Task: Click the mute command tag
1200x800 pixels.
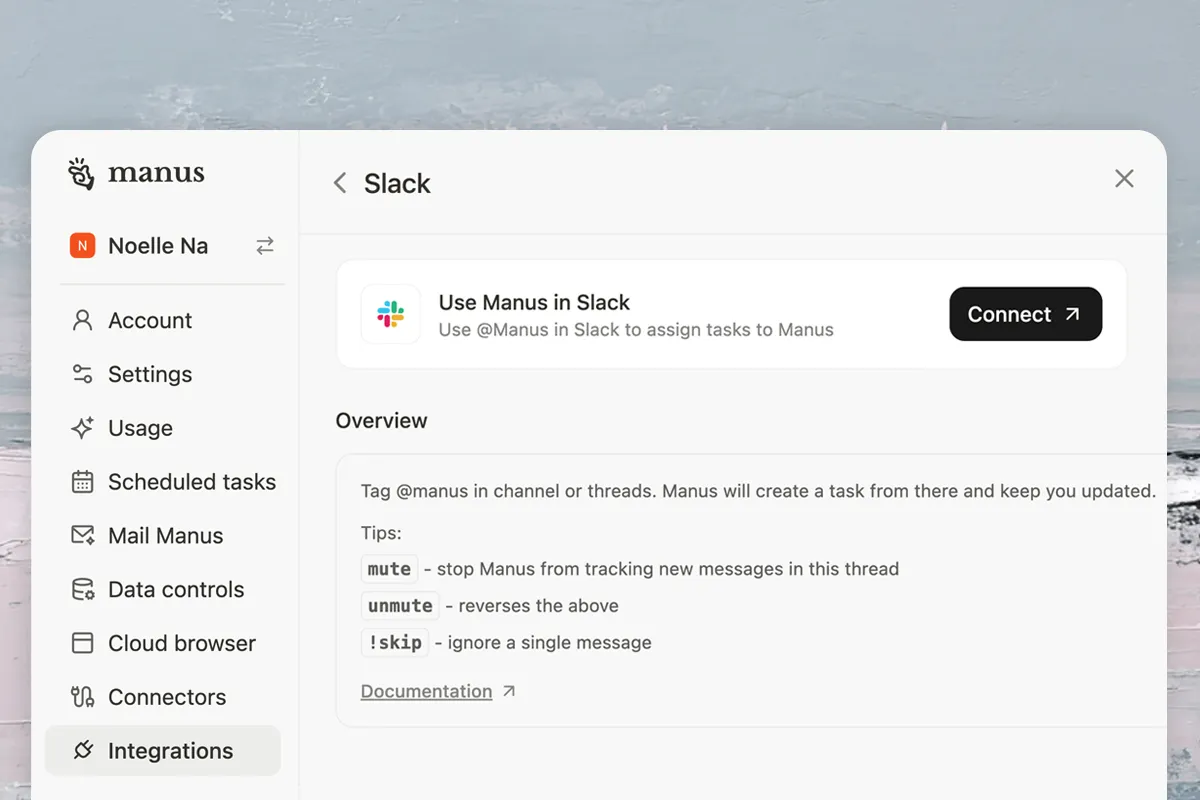Action: point(389,569)
